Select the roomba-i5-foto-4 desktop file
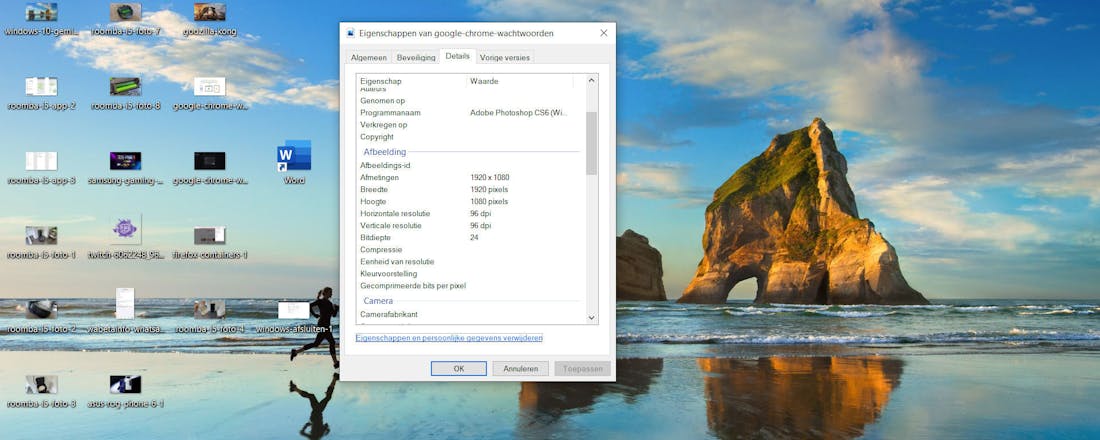The image size is (1100, 440). 210,316
